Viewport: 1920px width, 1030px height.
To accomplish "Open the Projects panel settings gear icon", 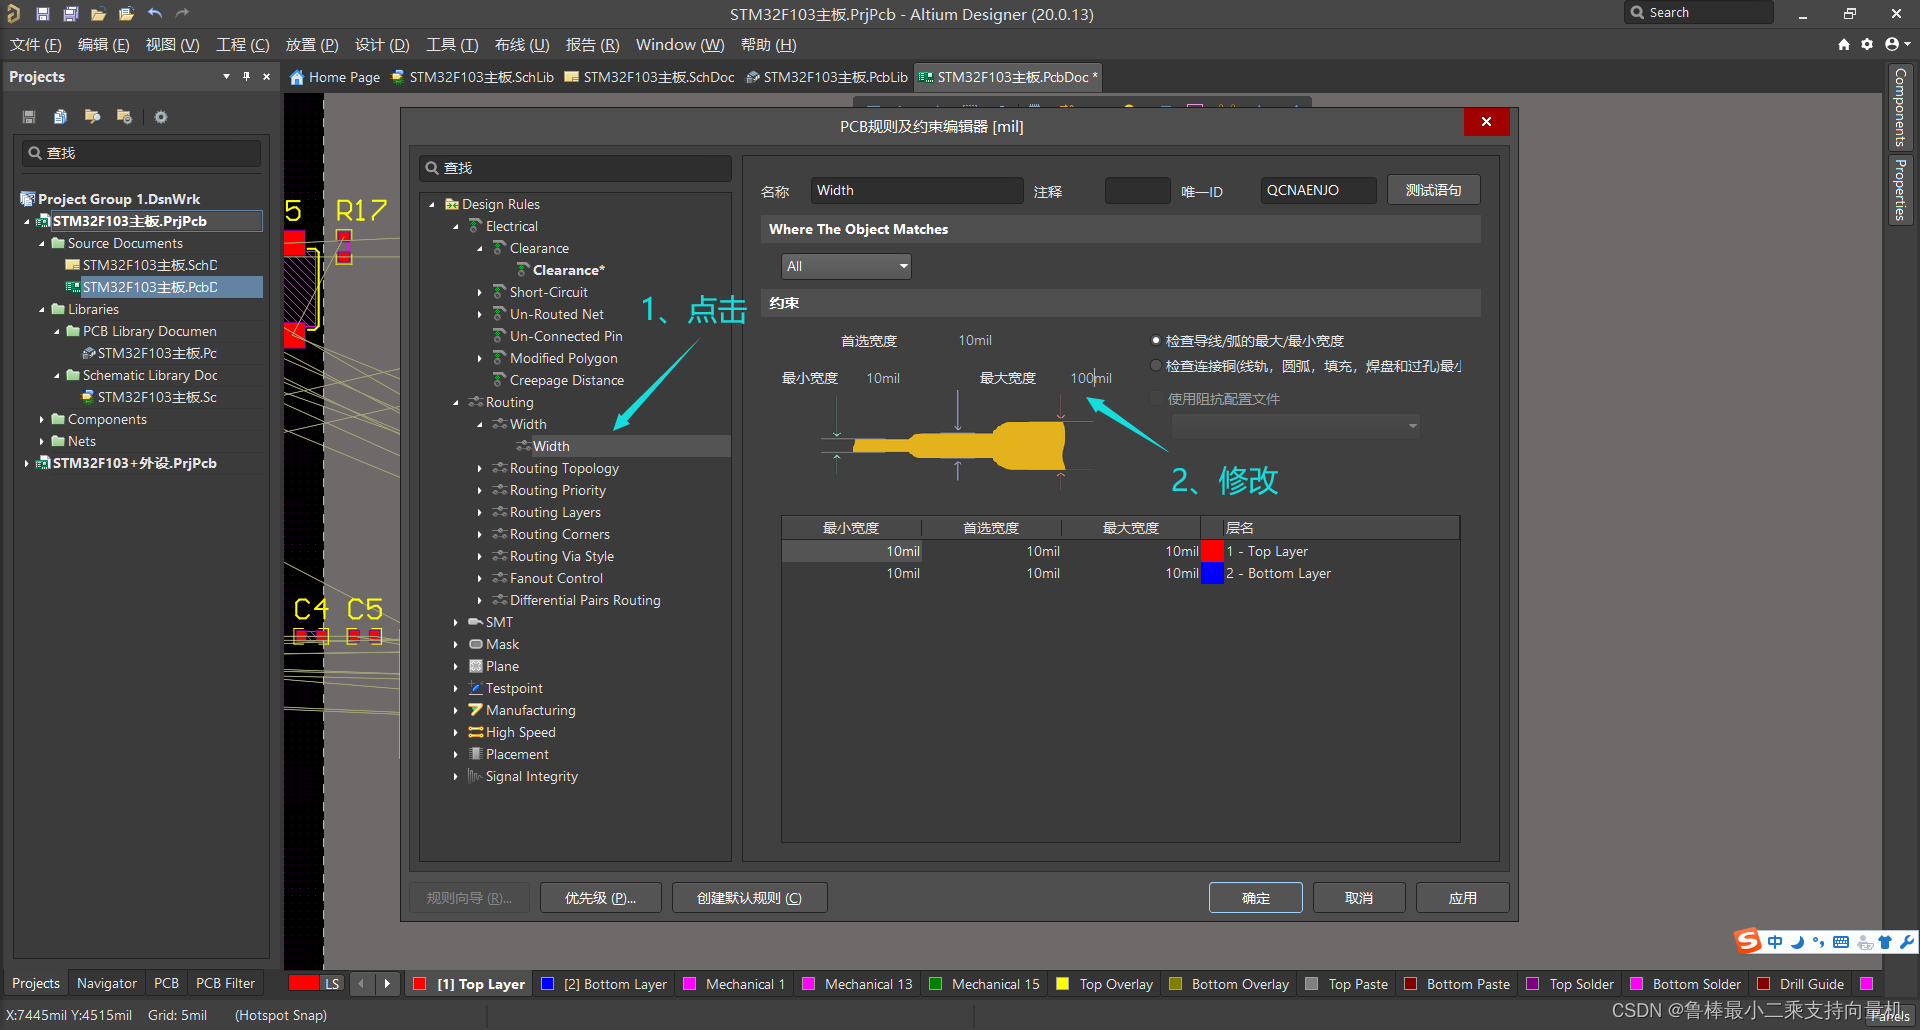I will [x=161, y=117].
